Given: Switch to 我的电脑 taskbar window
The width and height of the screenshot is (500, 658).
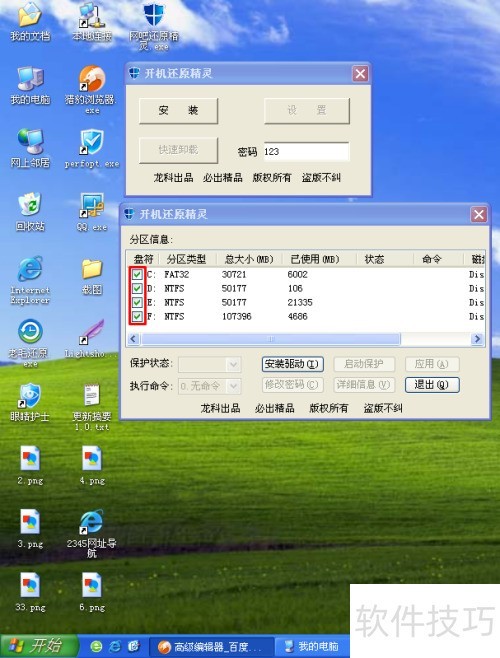Looking at the screenshot, I should [x=312, y=647].
